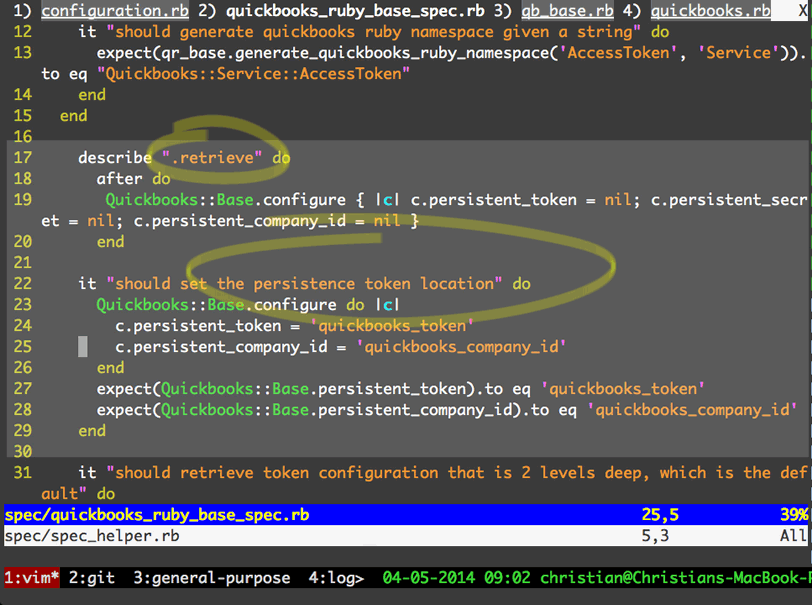This screenshot has width=812, height=605.
Task: Click the block cursor on line 25
Action: 83,347
